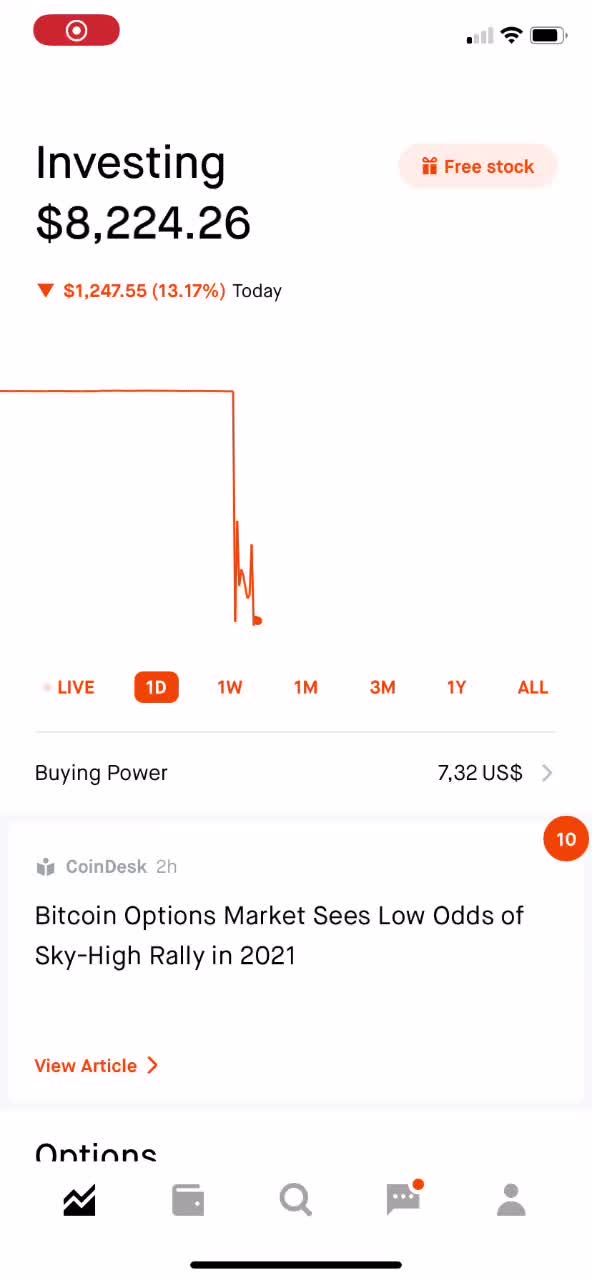The height and width of the screenshot is (1280, 592).
Task: Switch chart to 1M range
Action: pos(306,687)
